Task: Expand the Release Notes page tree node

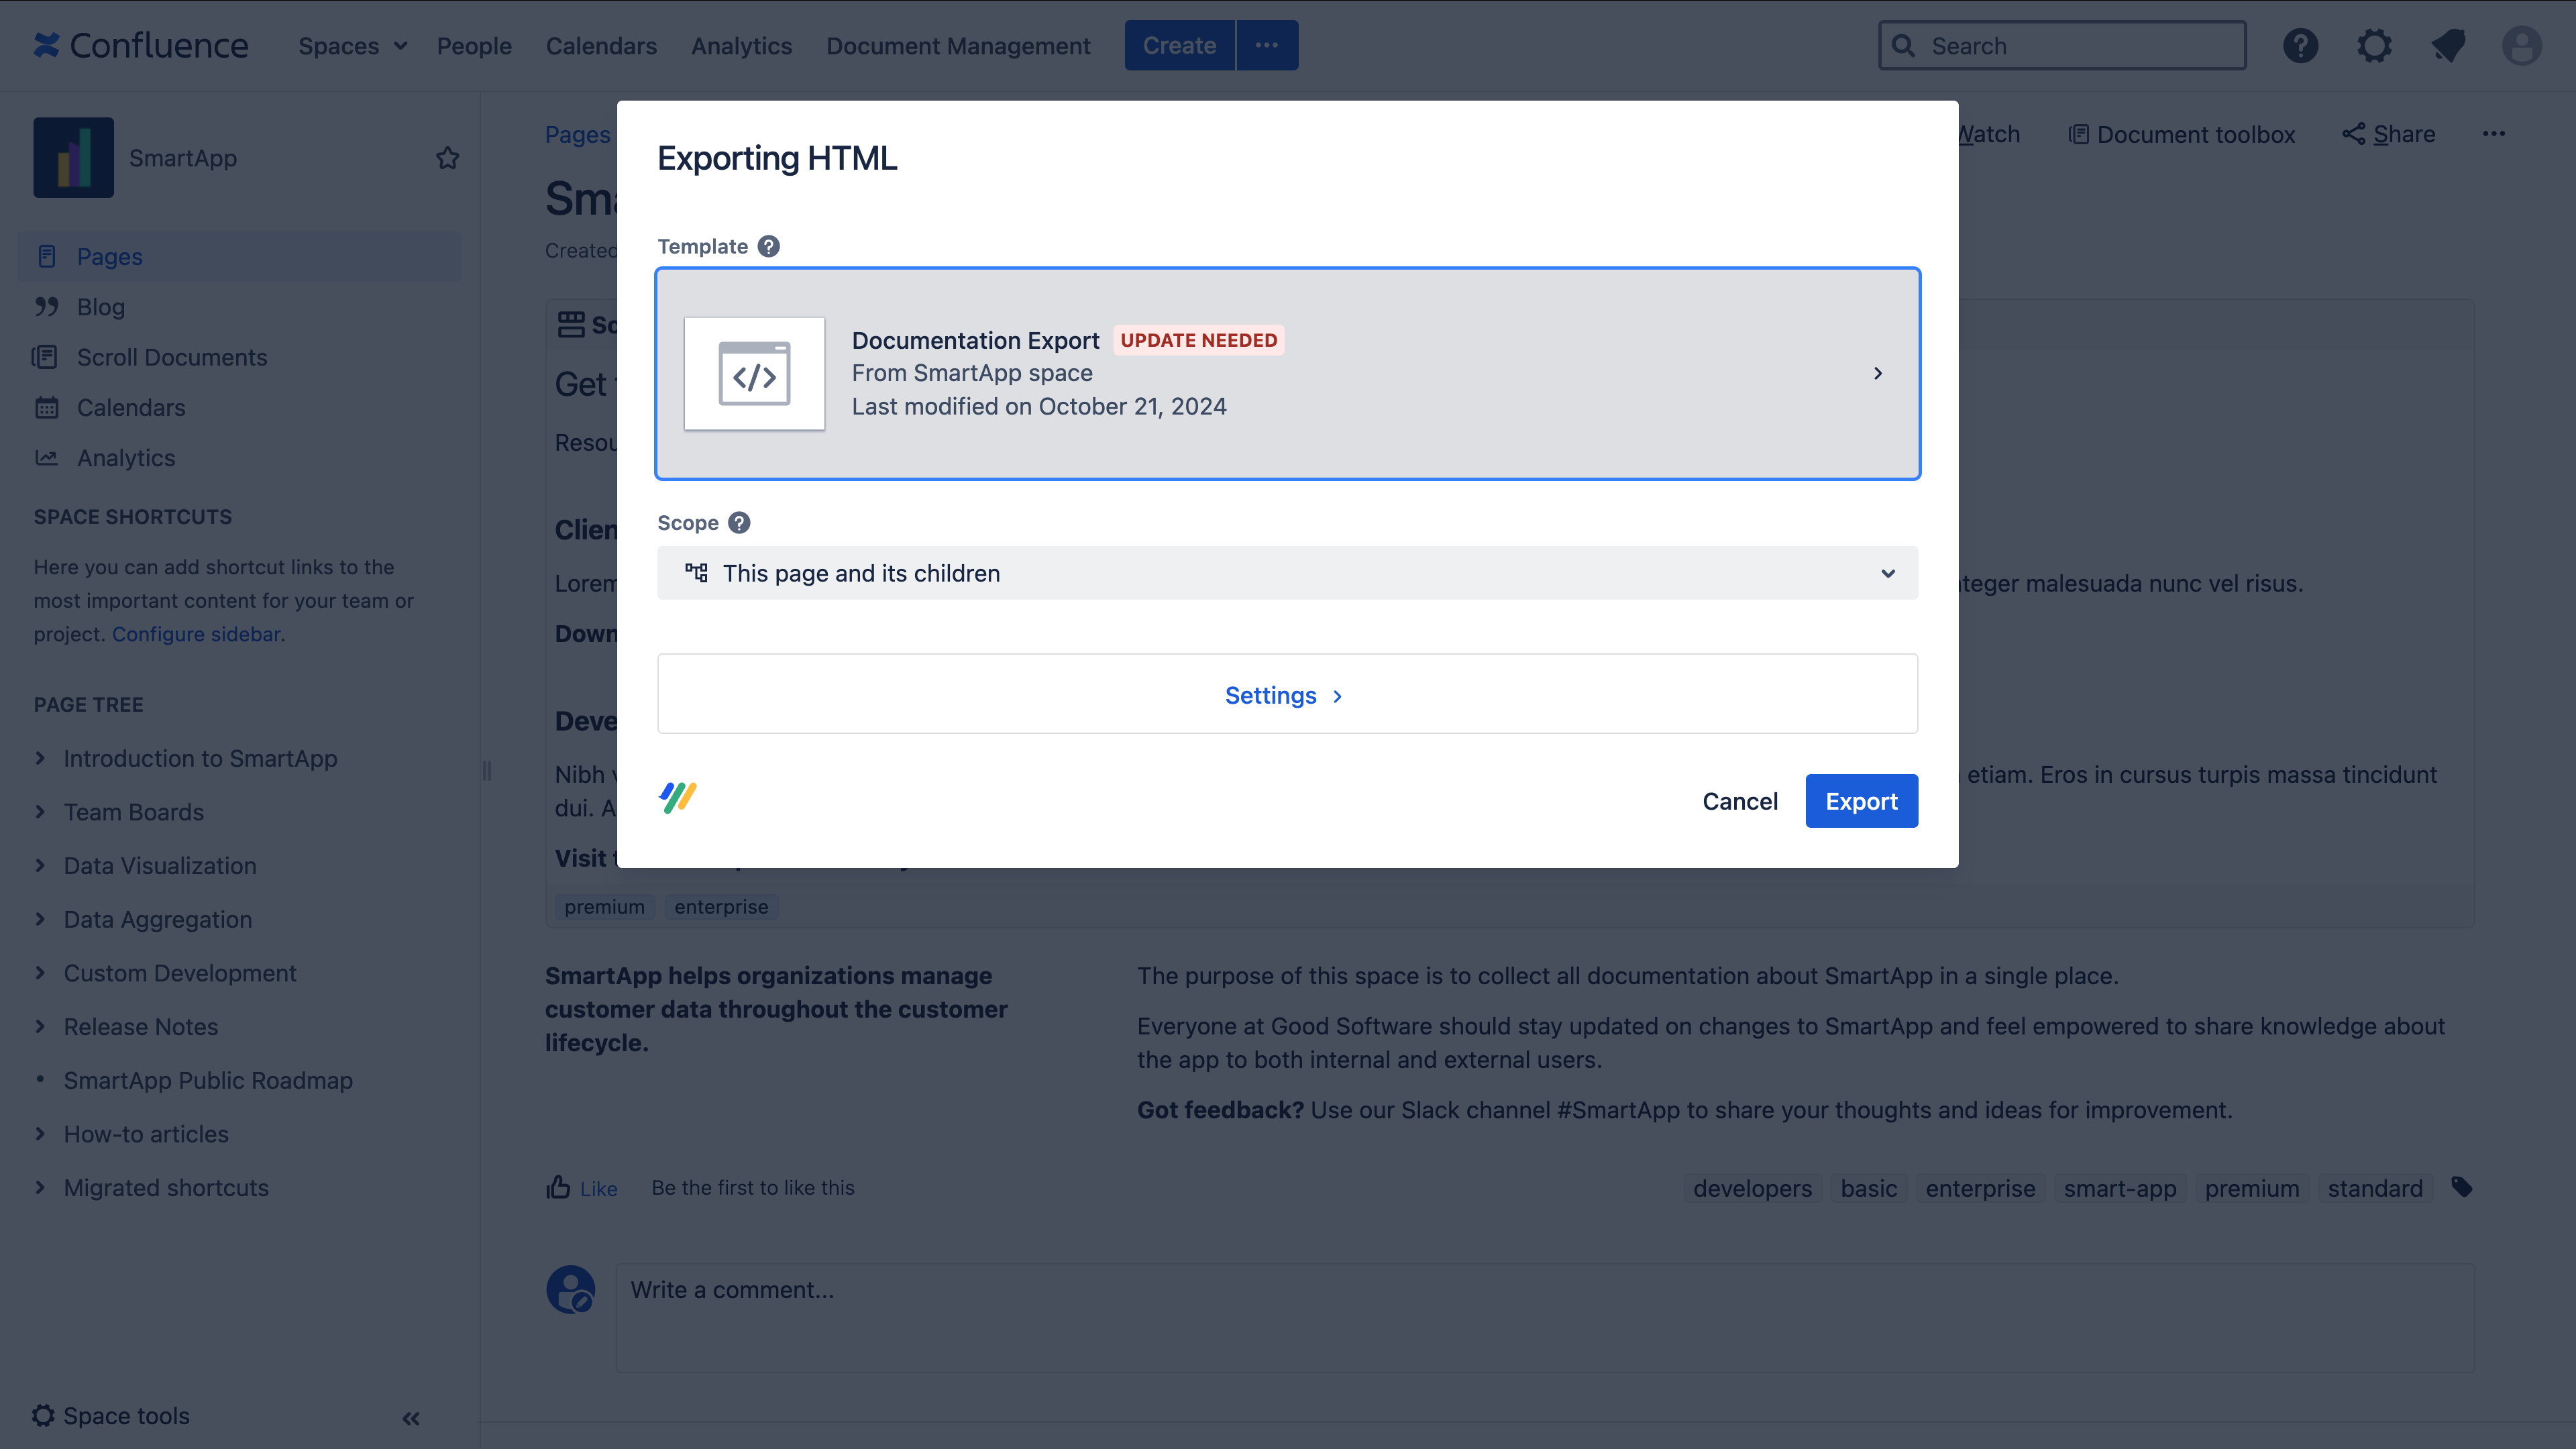Action: point(40,1026)
